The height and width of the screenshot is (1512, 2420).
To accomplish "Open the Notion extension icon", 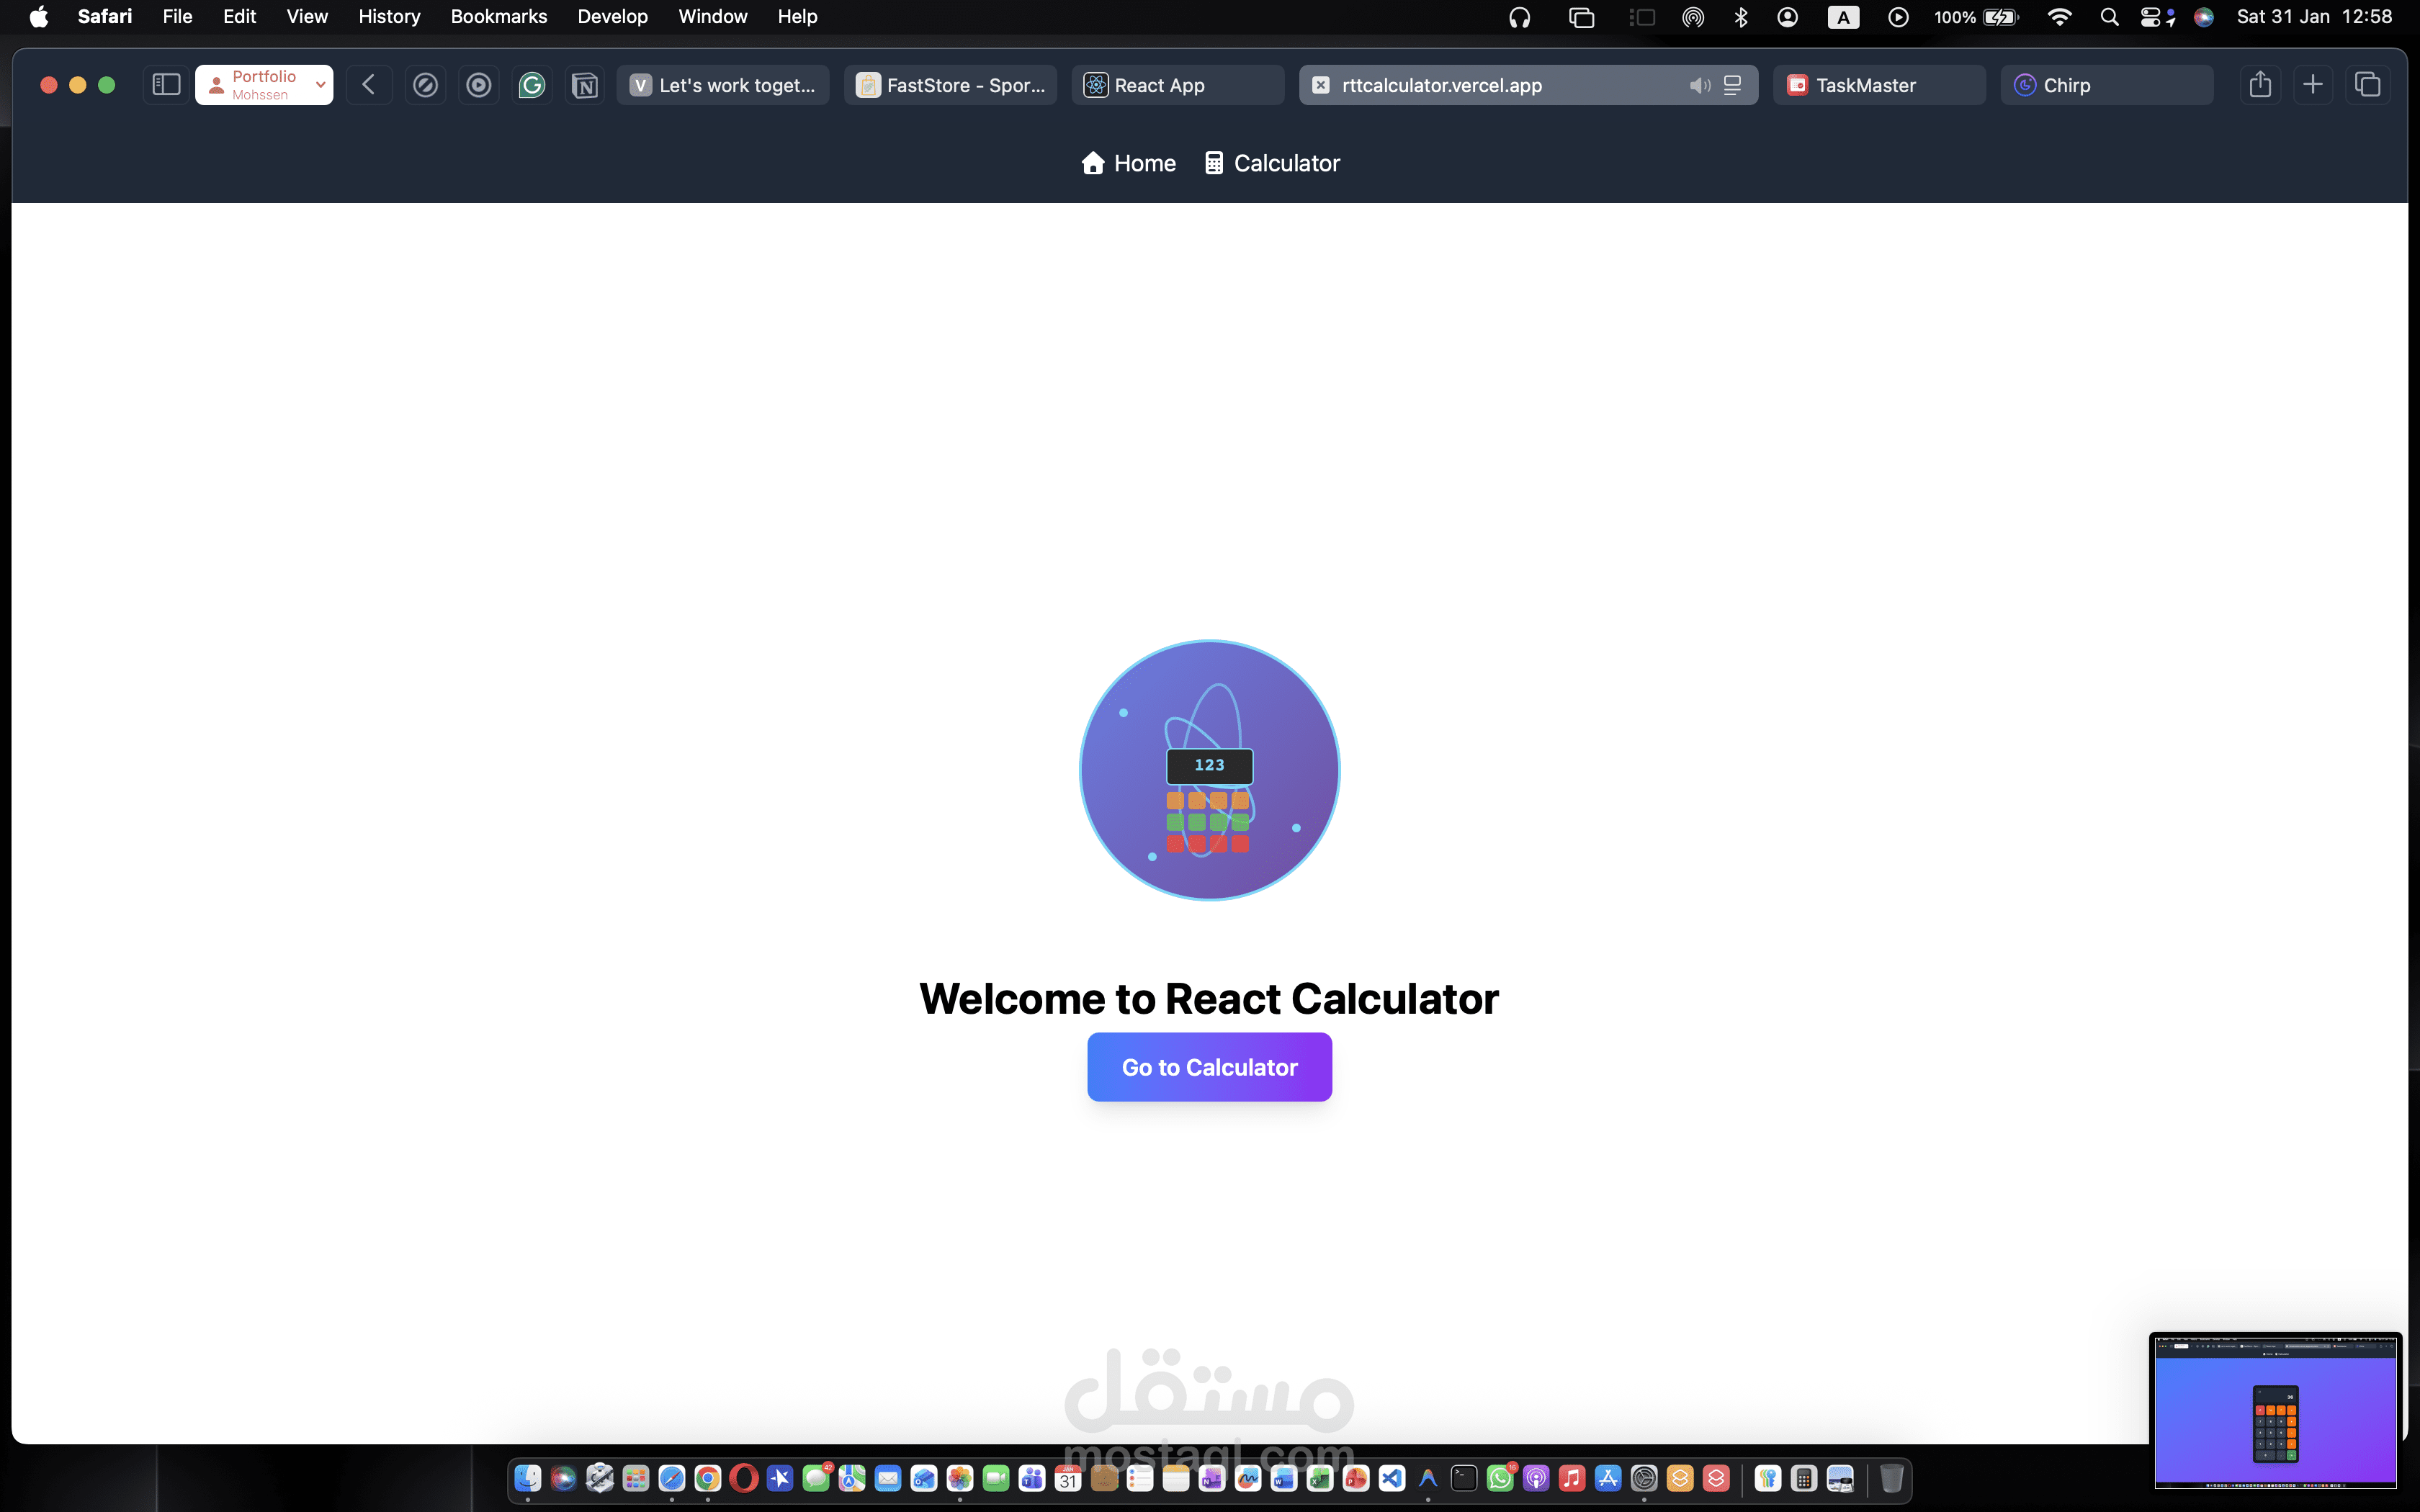I will 585,85.
